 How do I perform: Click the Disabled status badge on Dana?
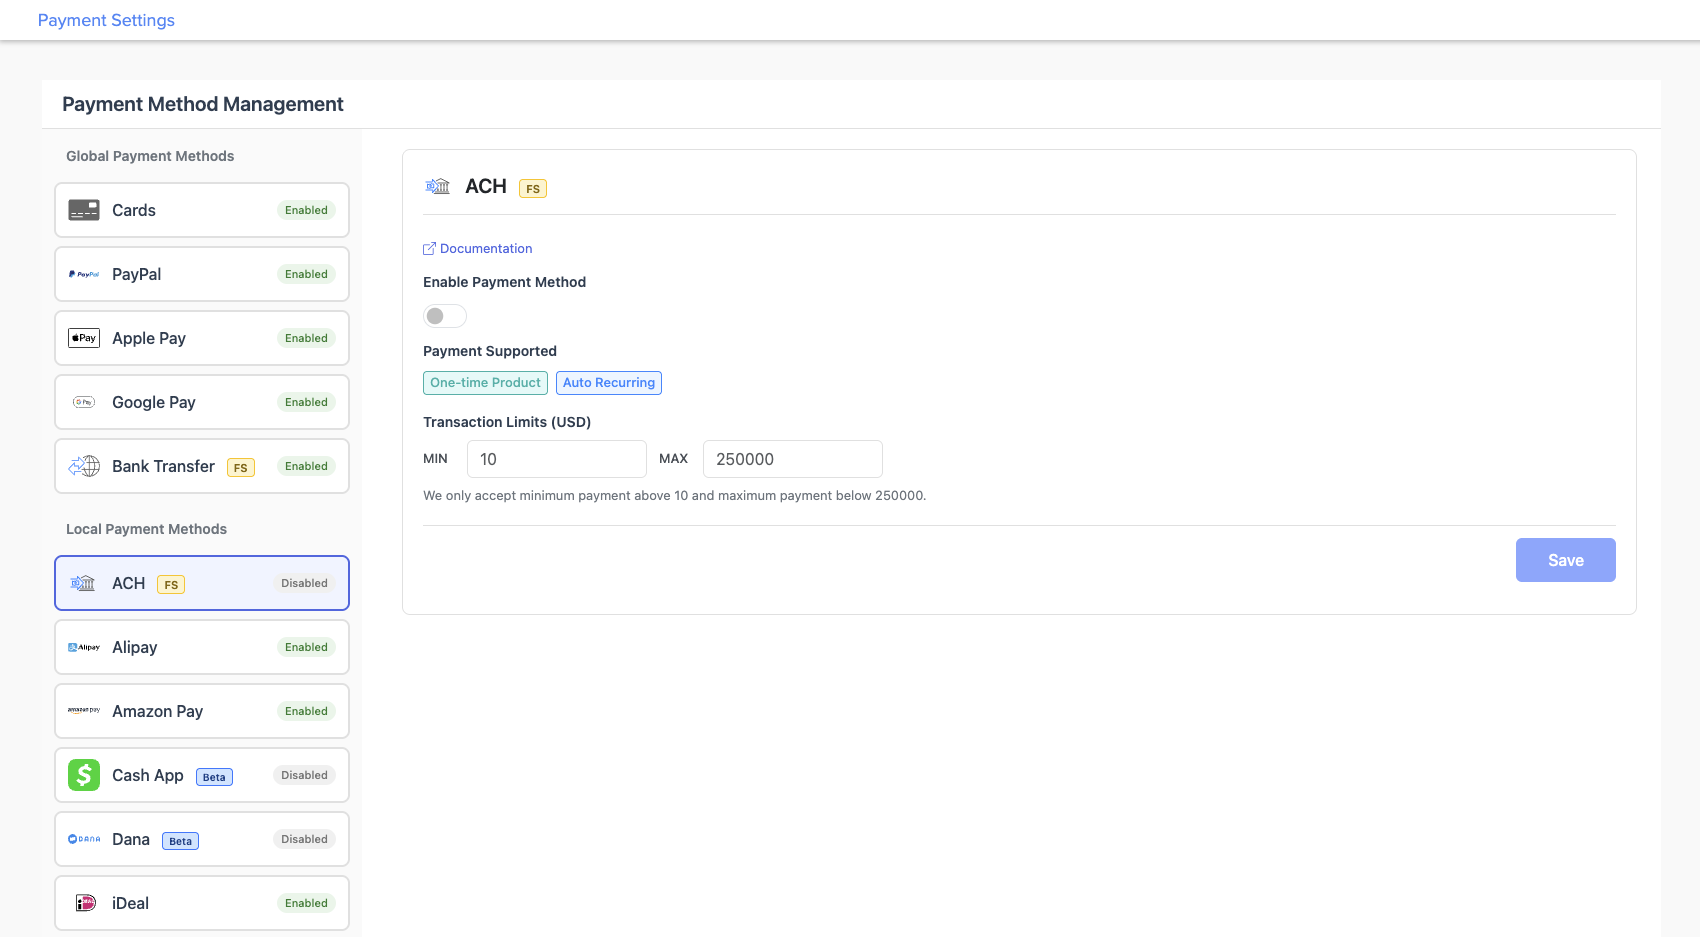click(304, 839)
